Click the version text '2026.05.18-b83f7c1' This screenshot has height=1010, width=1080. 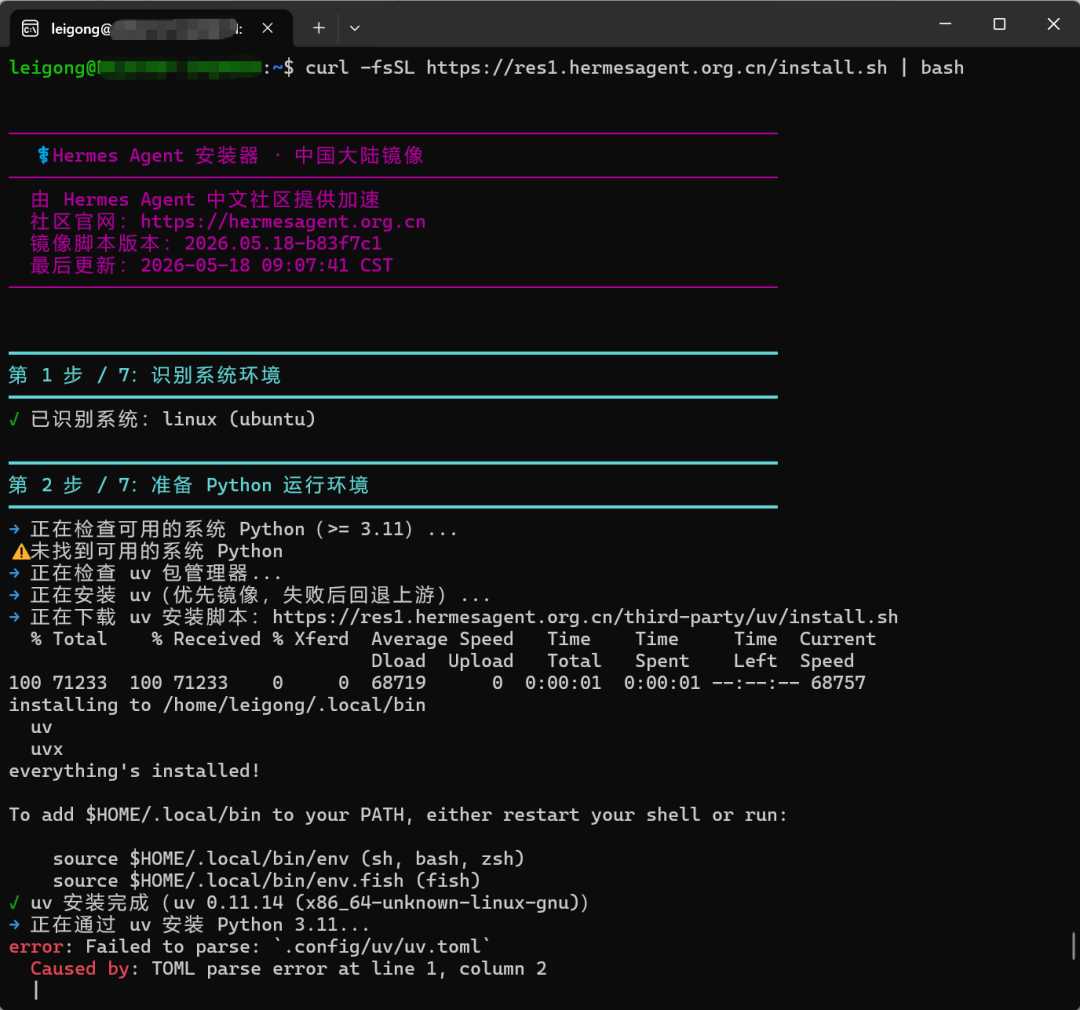(283, 243)
